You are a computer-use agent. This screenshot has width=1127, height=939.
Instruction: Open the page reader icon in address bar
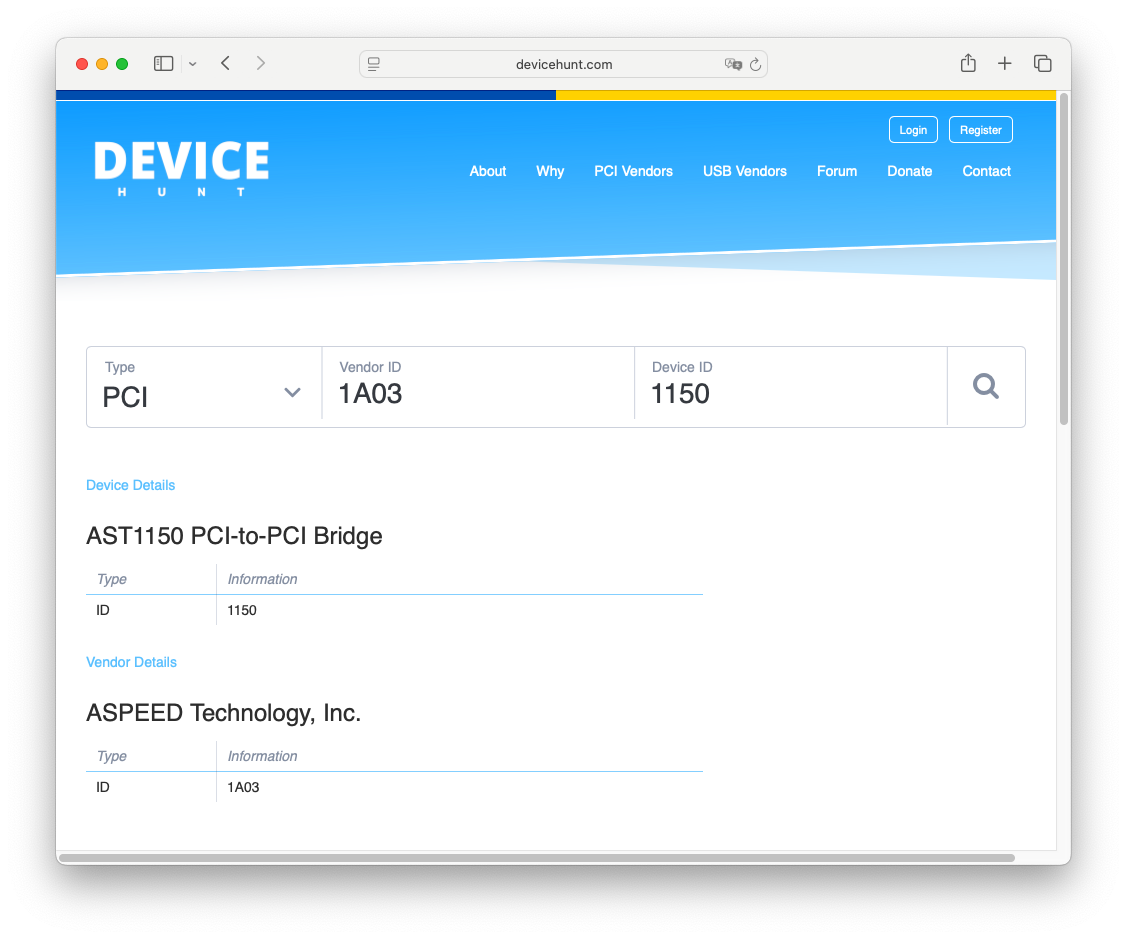click(374, 65)
